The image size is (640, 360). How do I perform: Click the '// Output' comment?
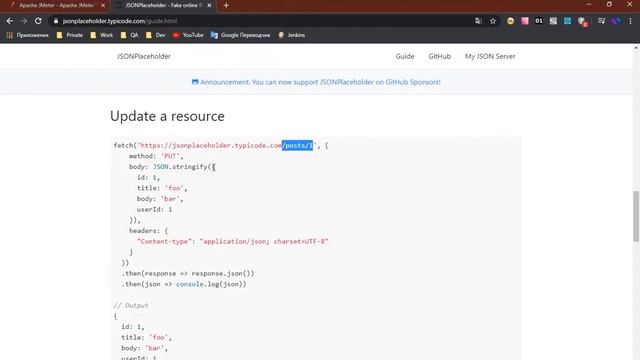coord(131,305)
